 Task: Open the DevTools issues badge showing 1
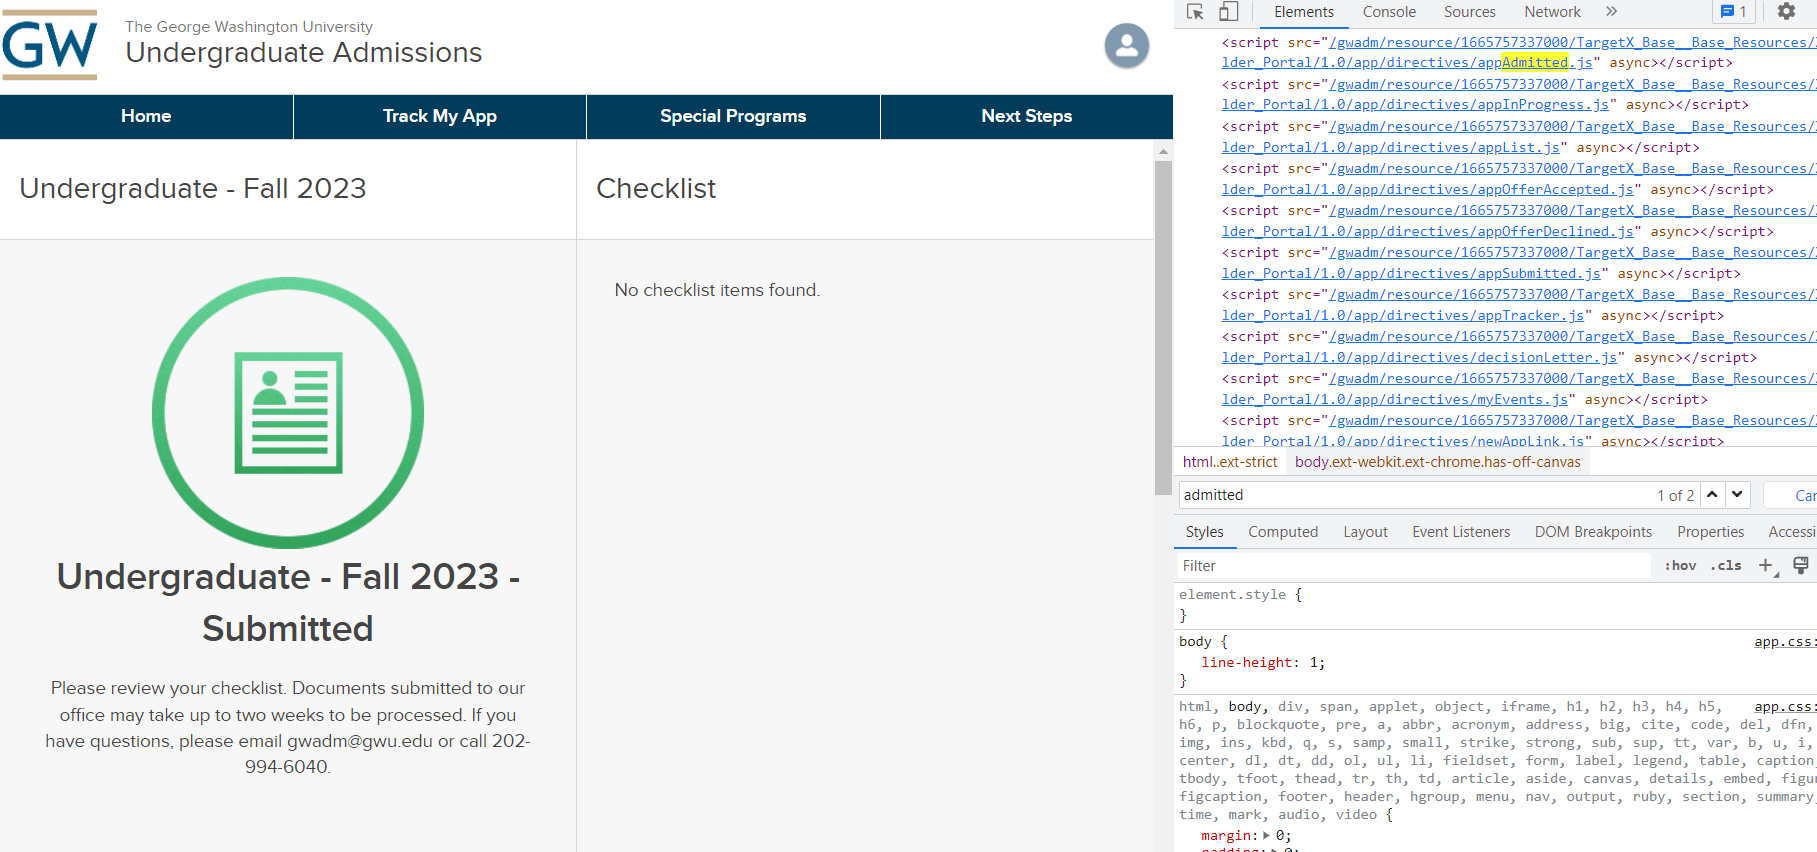click(x=1733, y=12)
